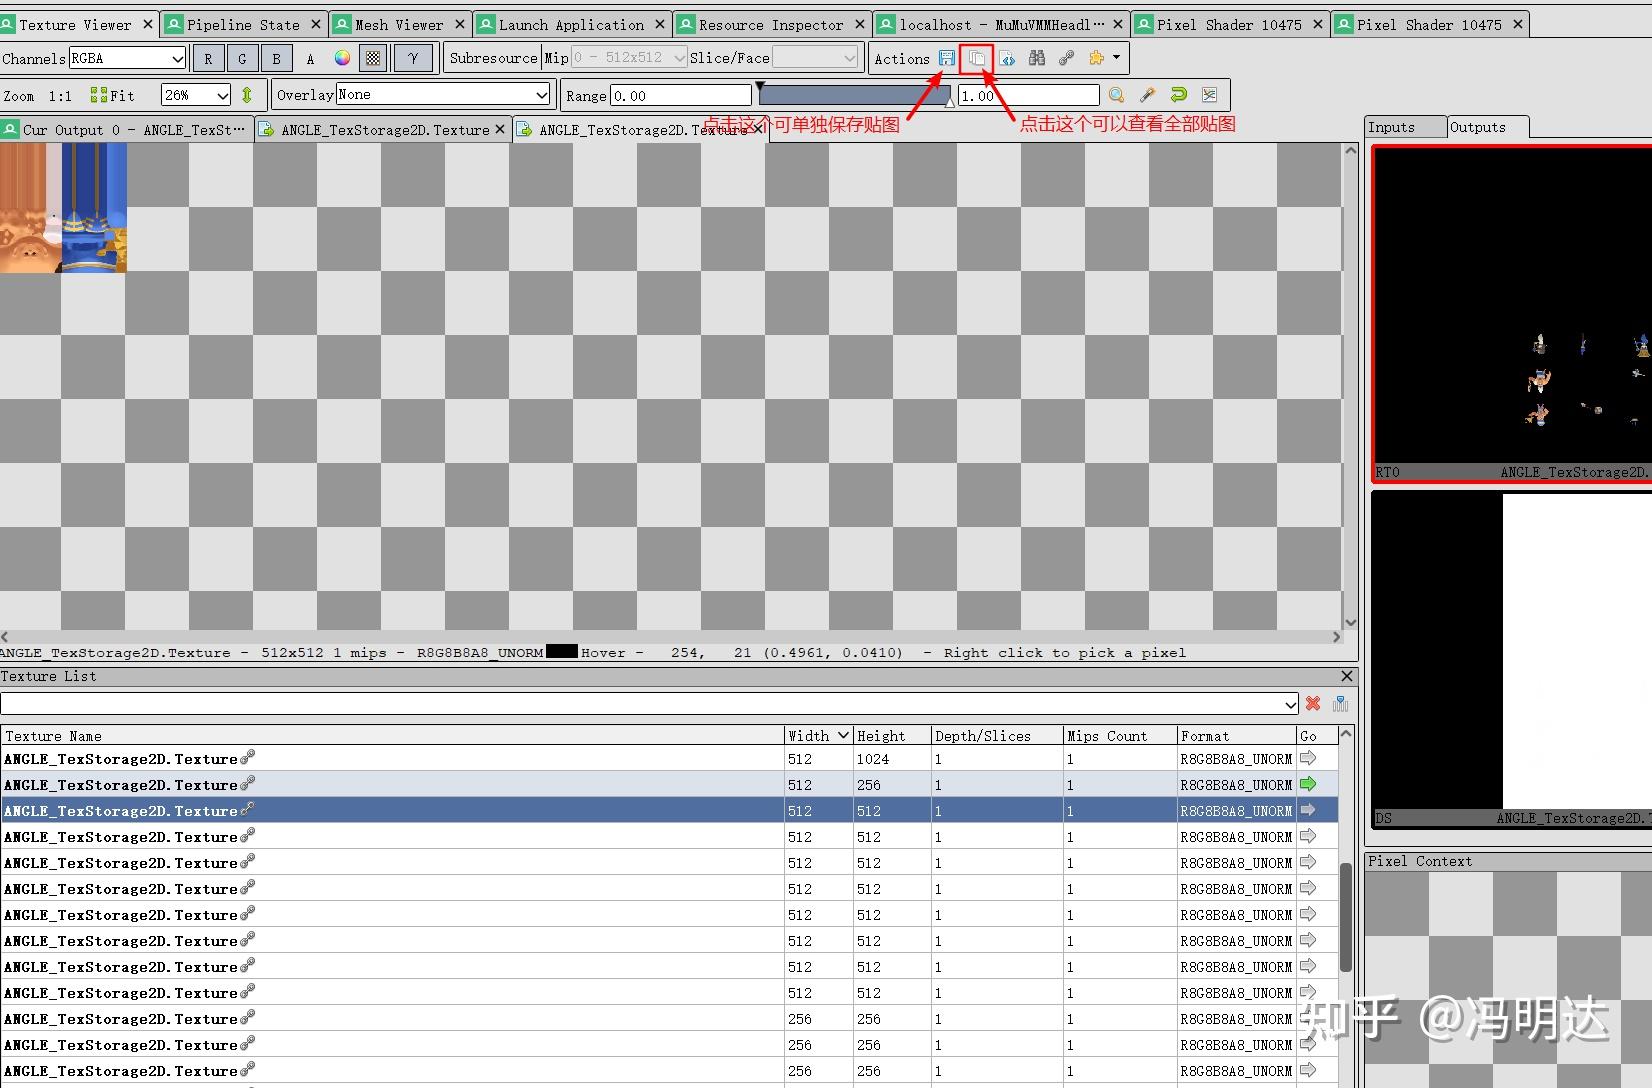The image size is (1652, 1088).
Task: Click the texture view horizontal scrollbar
Action: point(670,637)
